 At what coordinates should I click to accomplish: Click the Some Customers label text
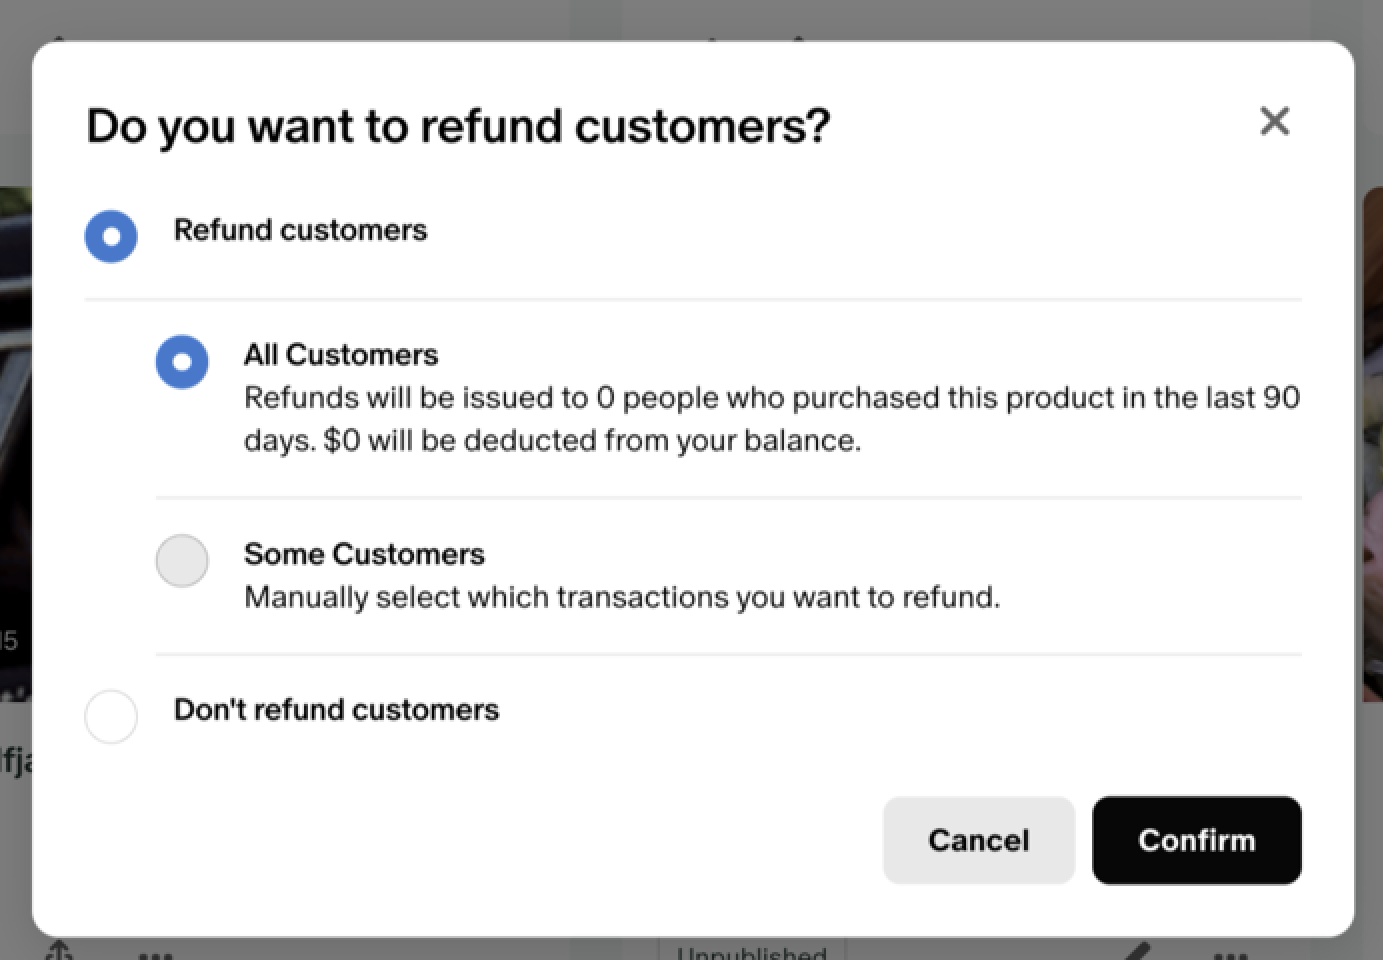(x=364, y=554)
